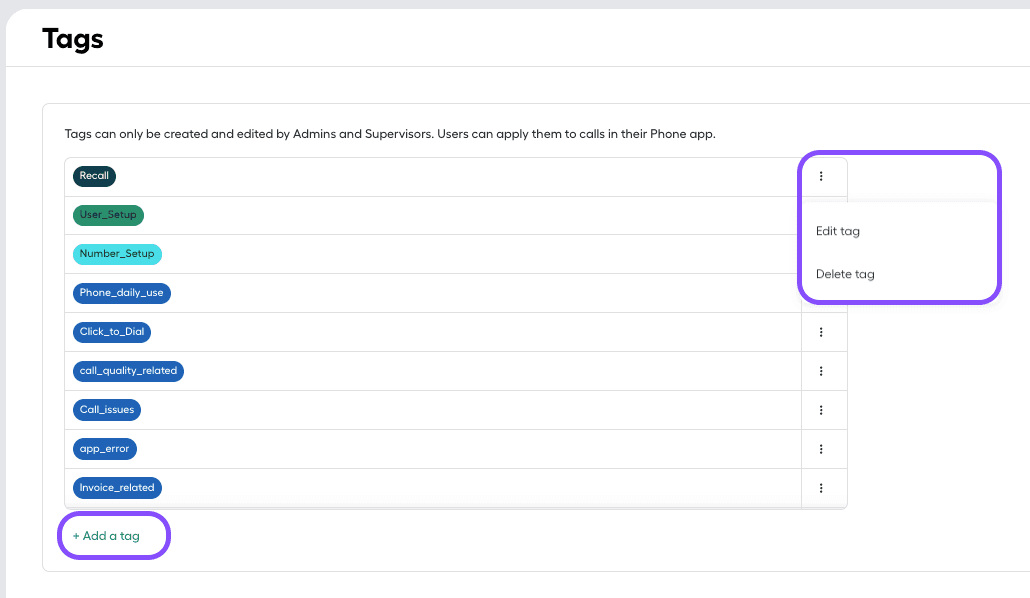Choose Edit tag from the open menu
This screenshot has width=1030, height=598.
(x=837, y=231)
